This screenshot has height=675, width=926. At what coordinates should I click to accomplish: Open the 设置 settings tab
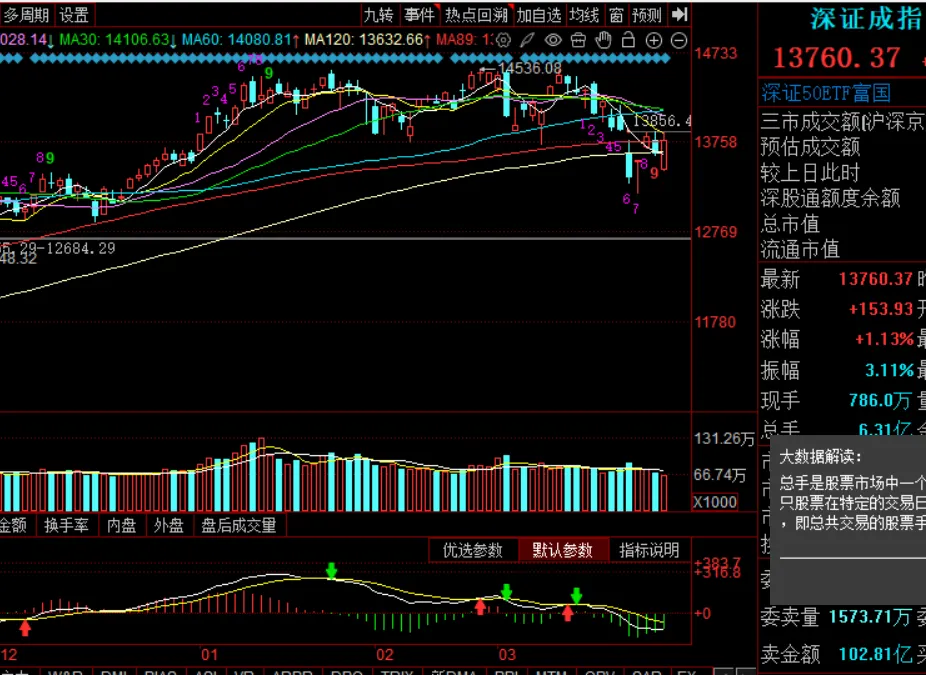(74, 14)
